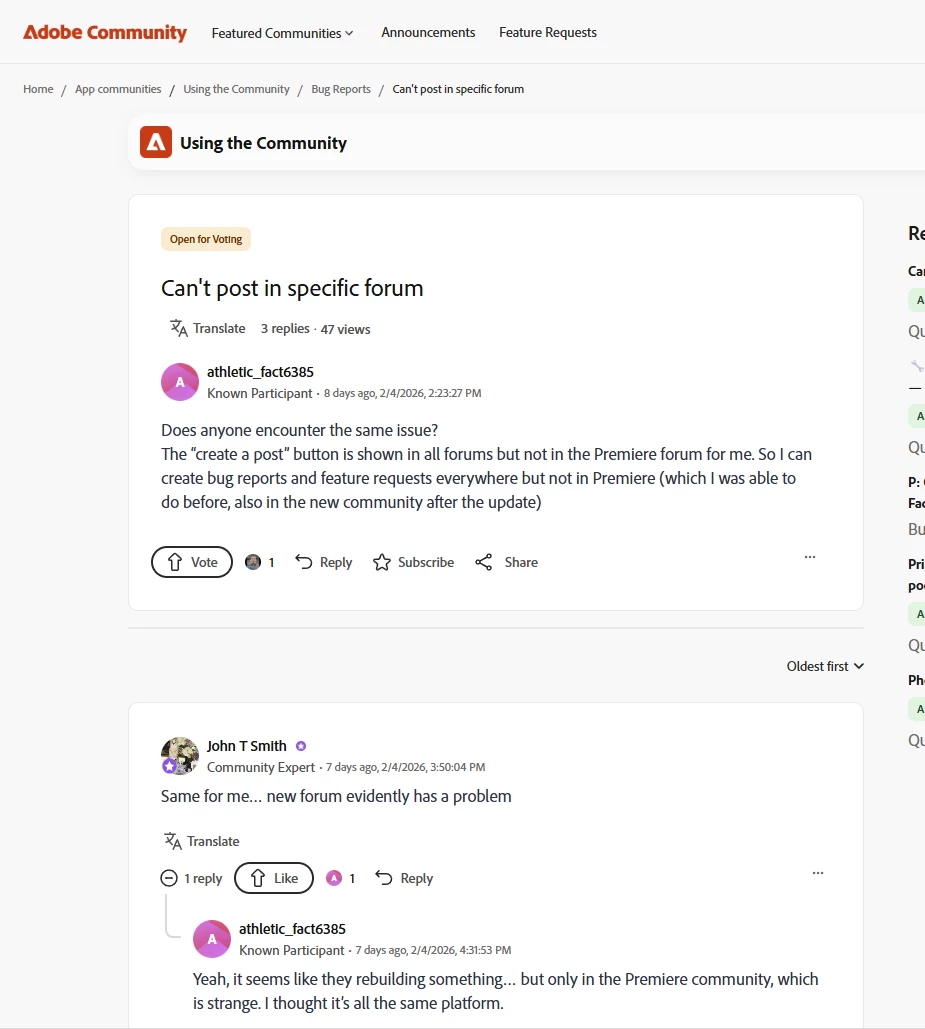Open more options on John T Smith's reply
The width and height of the screenshot is (925, 1029).
click(818, 873)
